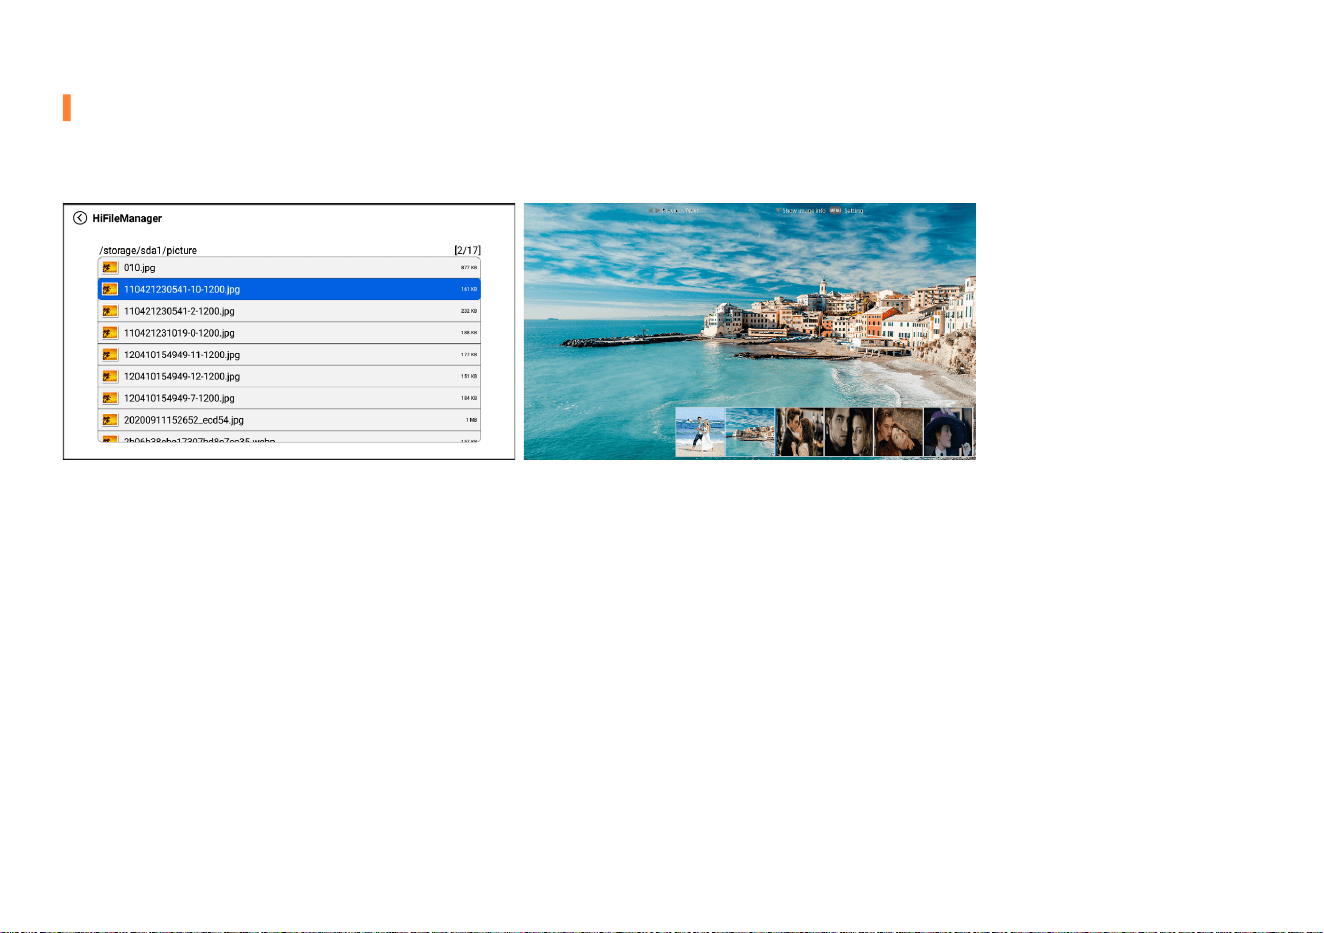
Task: Click the image icon of 20200911152652_ecd54.jpg
Action: coord(110,420)
